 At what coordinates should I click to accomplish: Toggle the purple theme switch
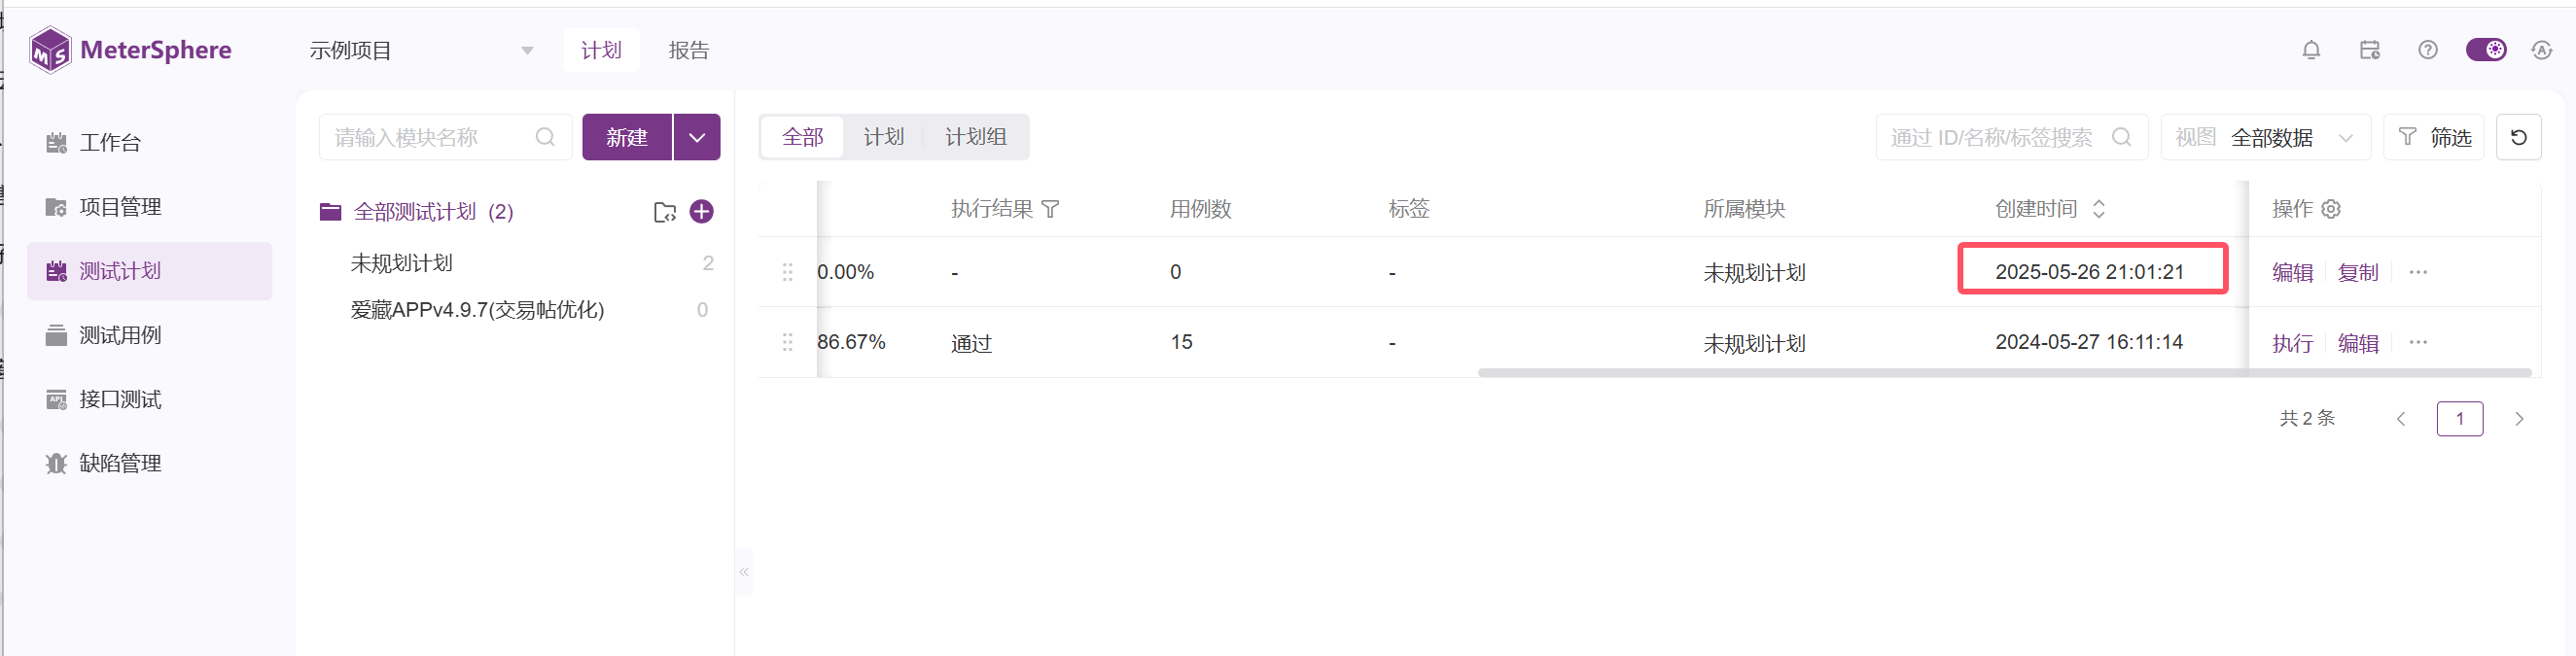click(2486, 50)
